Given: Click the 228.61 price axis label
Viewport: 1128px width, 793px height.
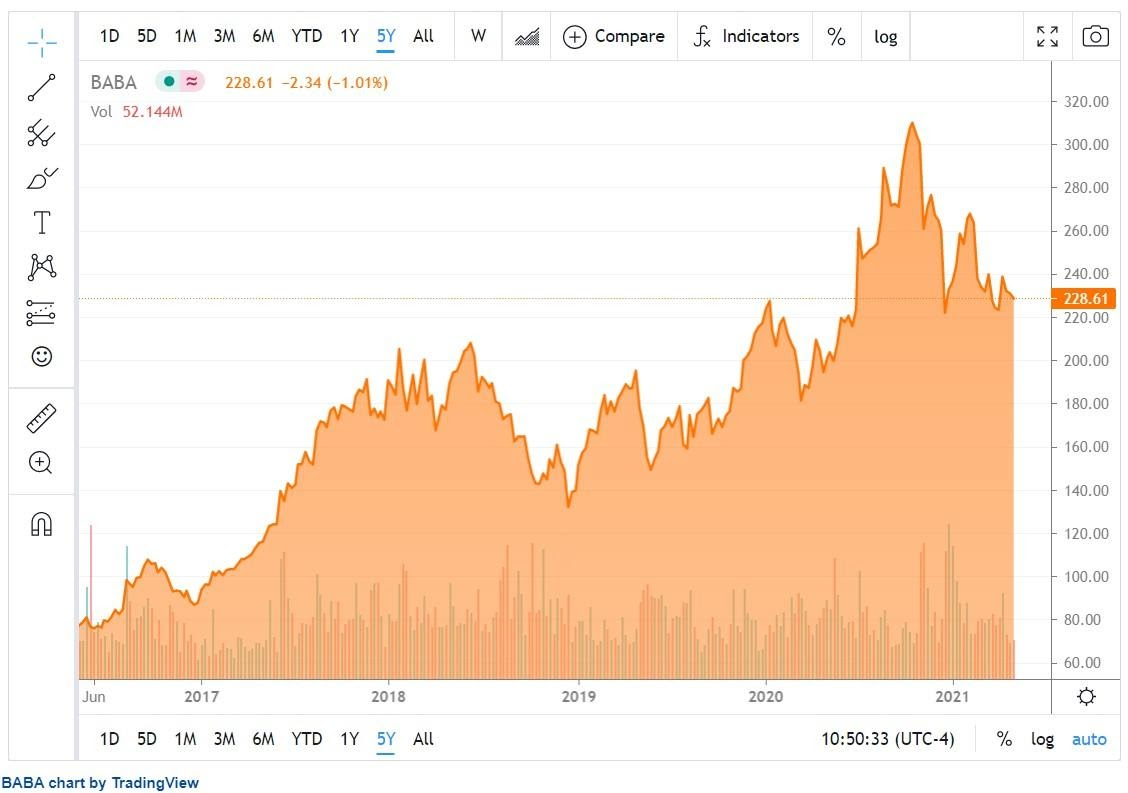Looking at the screenshot, I should [x=1085, y=297].
